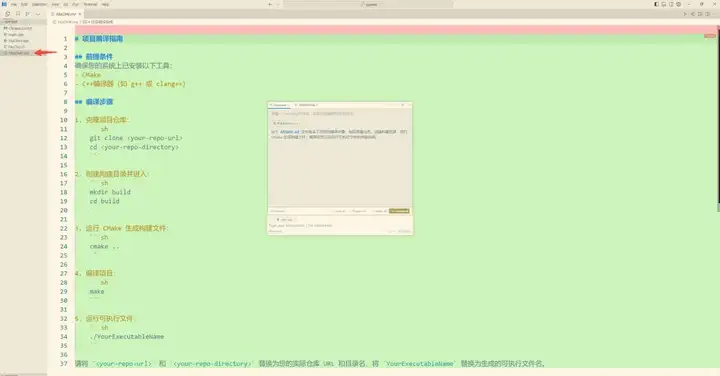Open the Terminal menu
The height and width of the screenshot is (376, 720).
90,5
